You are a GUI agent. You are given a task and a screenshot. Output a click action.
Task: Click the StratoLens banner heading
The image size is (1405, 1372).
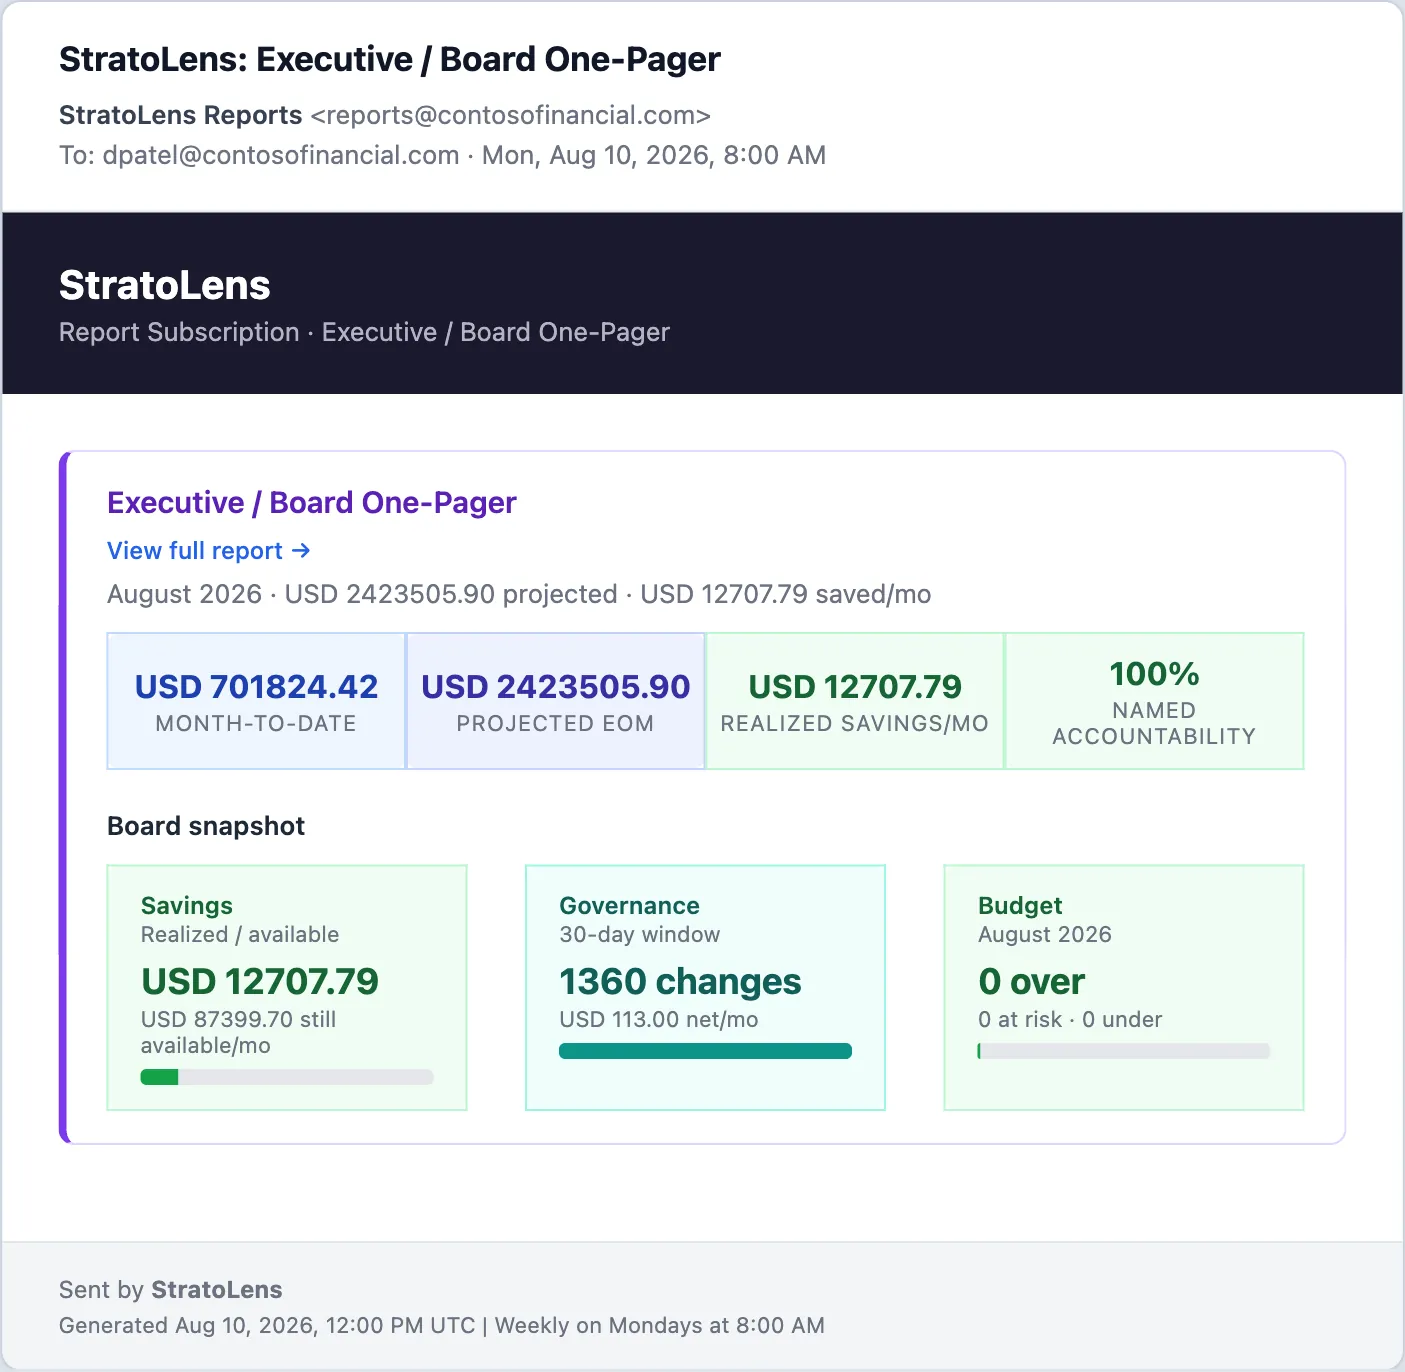tap(165, 286)
